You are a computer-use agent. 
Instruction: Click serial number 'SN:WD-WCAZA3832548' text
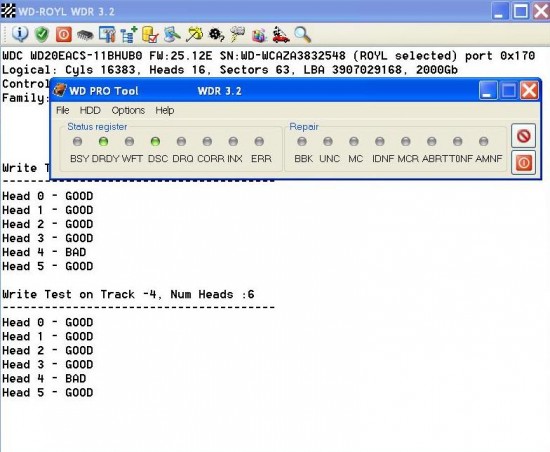[x=283, y=56]
